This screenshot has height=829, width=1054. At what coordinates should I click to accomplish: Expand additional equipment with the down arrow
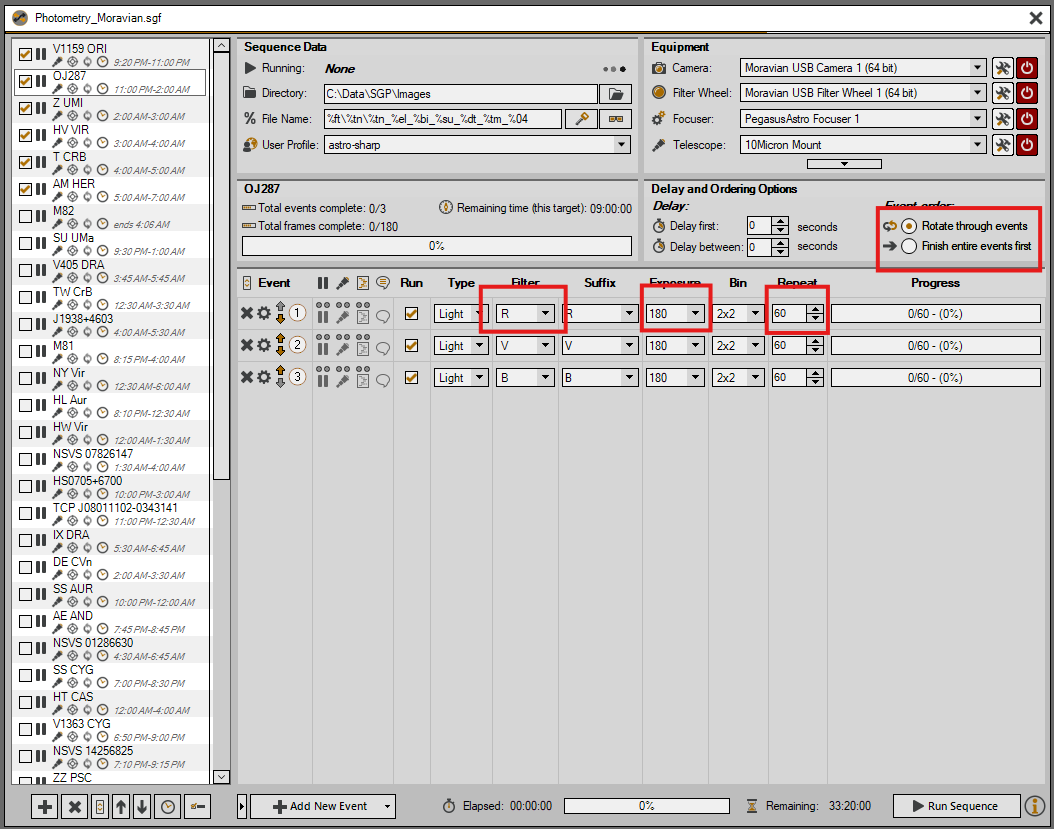tap(844, 164)
